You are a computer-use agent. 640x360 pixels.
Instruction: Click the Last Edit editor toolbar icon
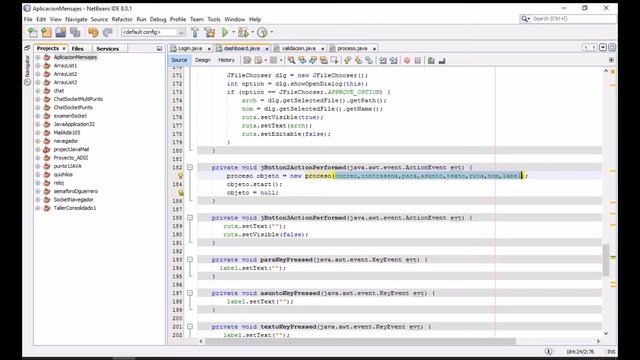point(247,60)
